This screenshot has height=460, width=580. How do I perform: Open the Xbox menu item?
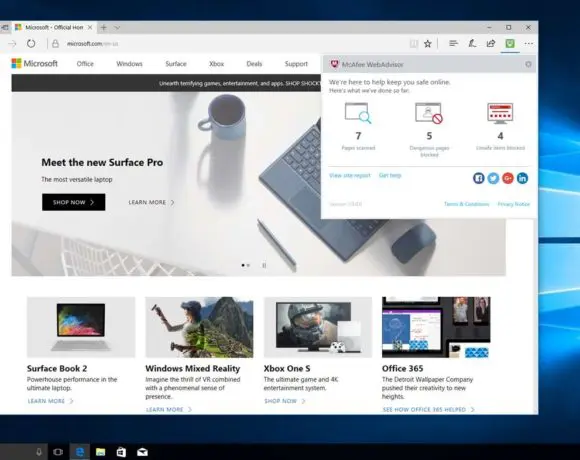tap(216, 64)
